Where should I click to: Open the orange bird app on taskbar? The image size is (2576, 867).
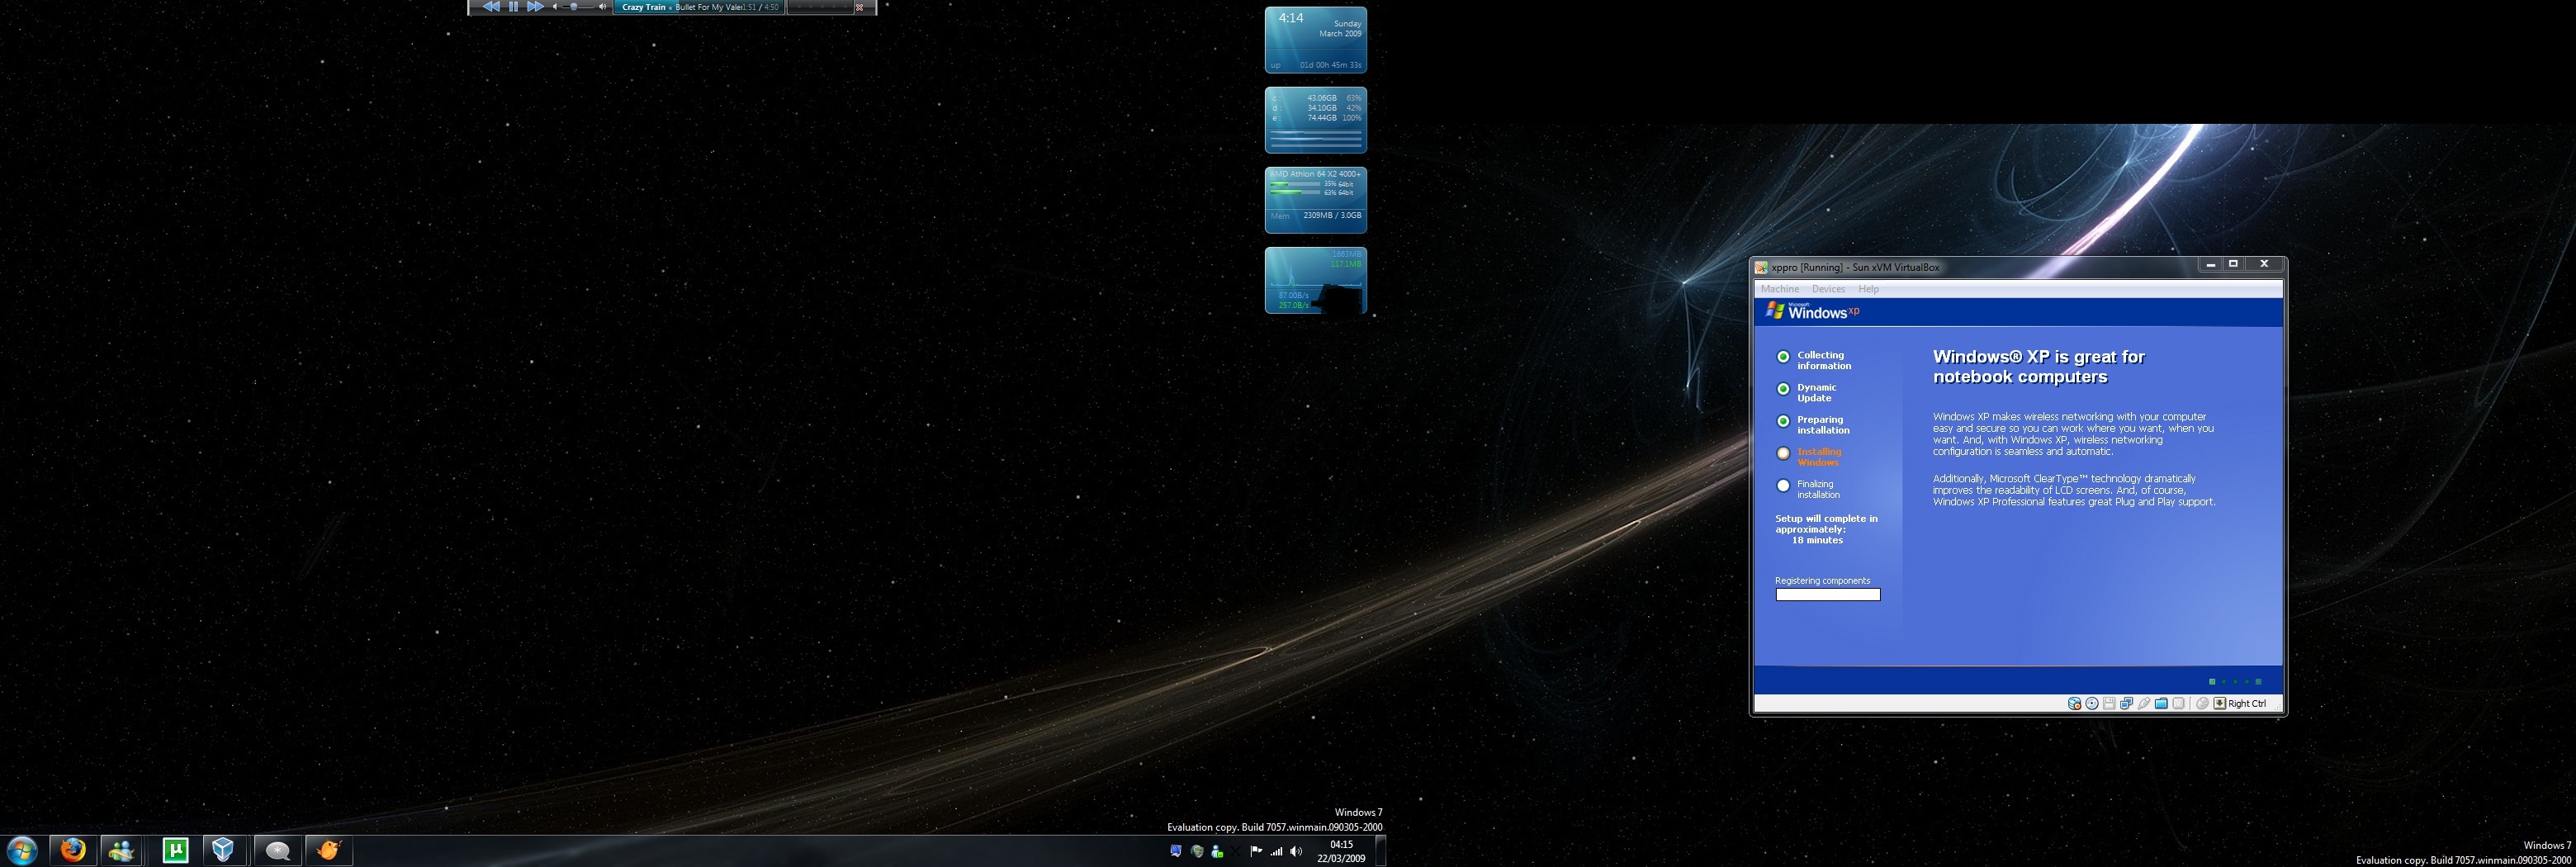(328, 850)
